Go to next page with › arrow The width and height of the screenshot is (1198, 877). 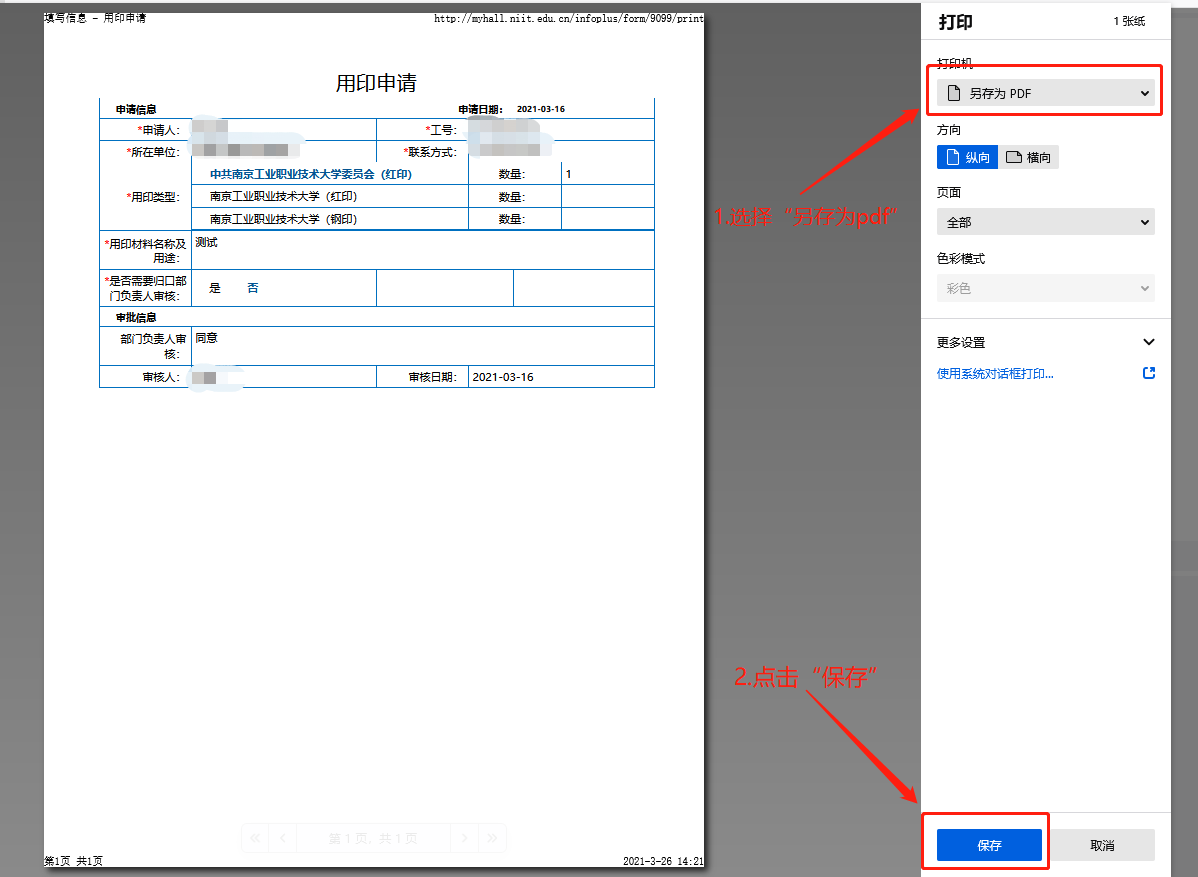coord(463,838)
